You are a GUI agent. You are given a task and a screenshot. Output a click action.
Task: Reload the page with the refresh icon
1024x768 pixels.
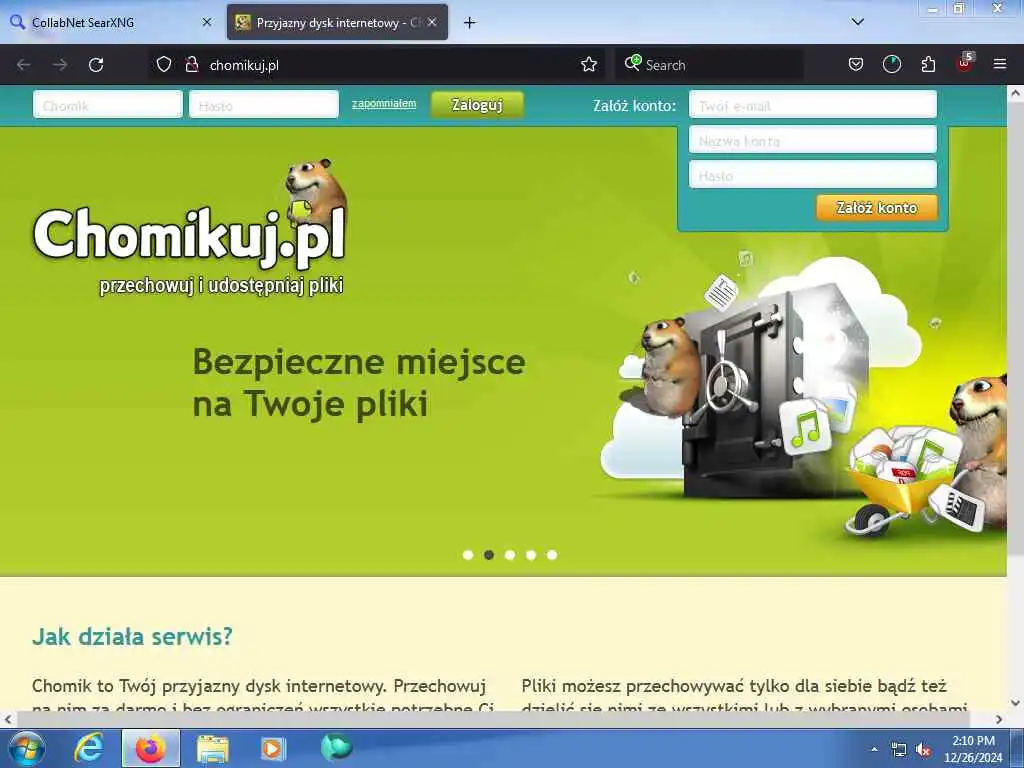pyautogui.click(x=96, y=65)
